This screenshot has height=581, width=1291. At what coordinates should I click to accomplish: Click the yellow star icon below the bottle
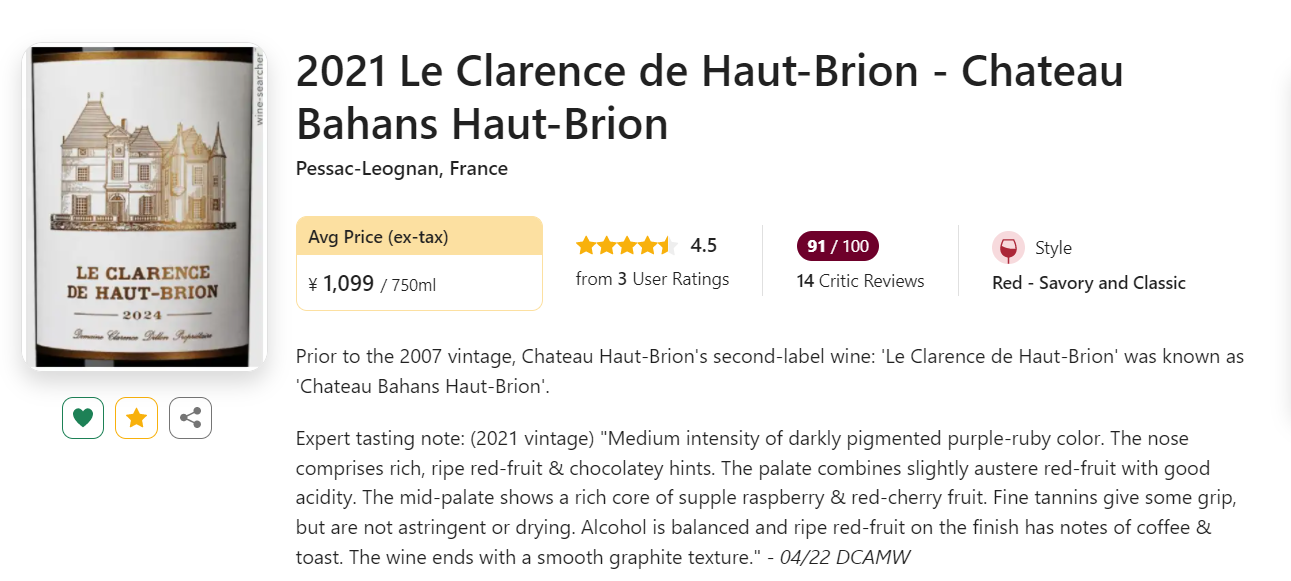136,418
